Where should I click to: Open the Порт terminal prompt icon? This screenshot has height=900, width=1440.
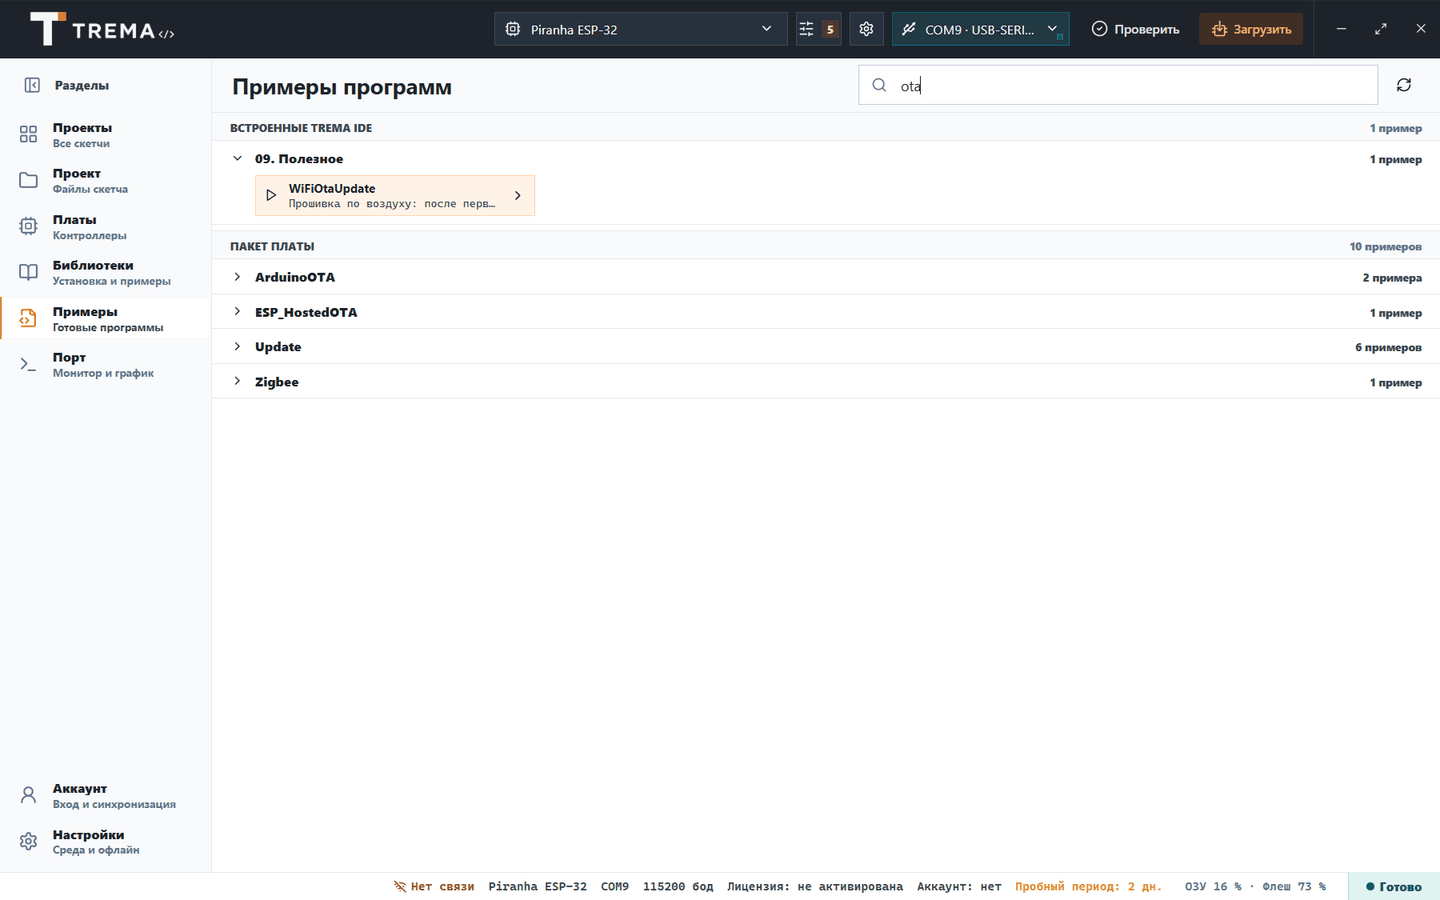pyautogui.click(x=28, y=364)
